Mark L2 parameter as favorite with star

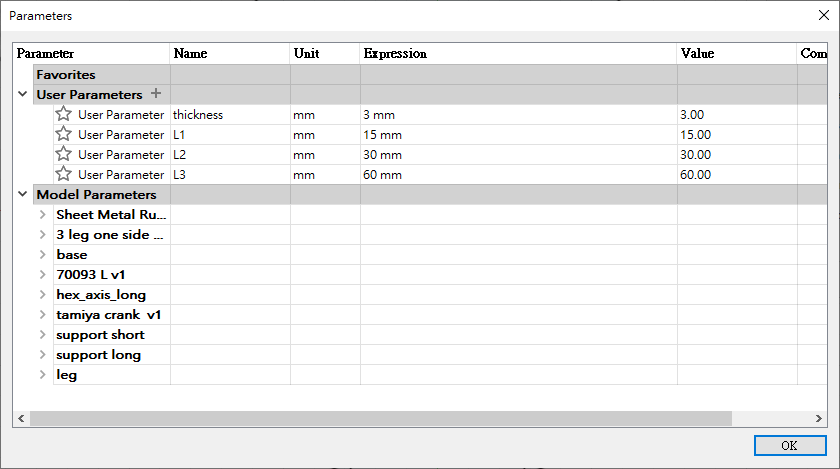pyautogui.click(x=64, y=154)
